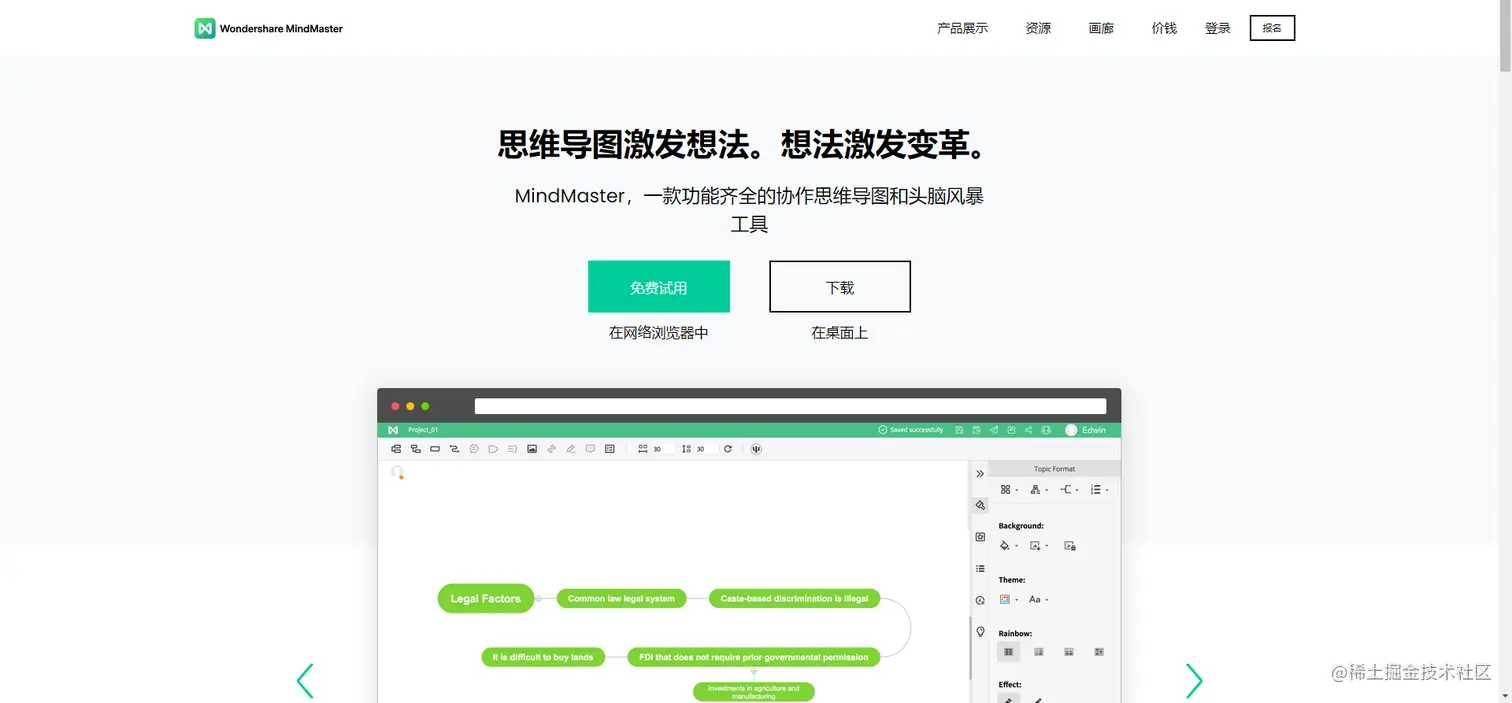The width and height of the screenshot is (1512, 703).
Task: Open the Theme color palette dropdown
Action: pos(1010,599)
